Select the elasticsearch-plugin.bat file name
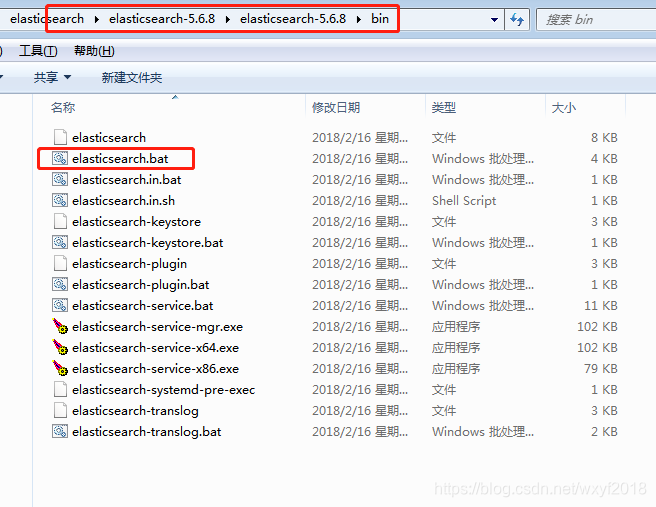Image resolution: width=656 pixels, height=507 pixels. click(x=141, y=284)
